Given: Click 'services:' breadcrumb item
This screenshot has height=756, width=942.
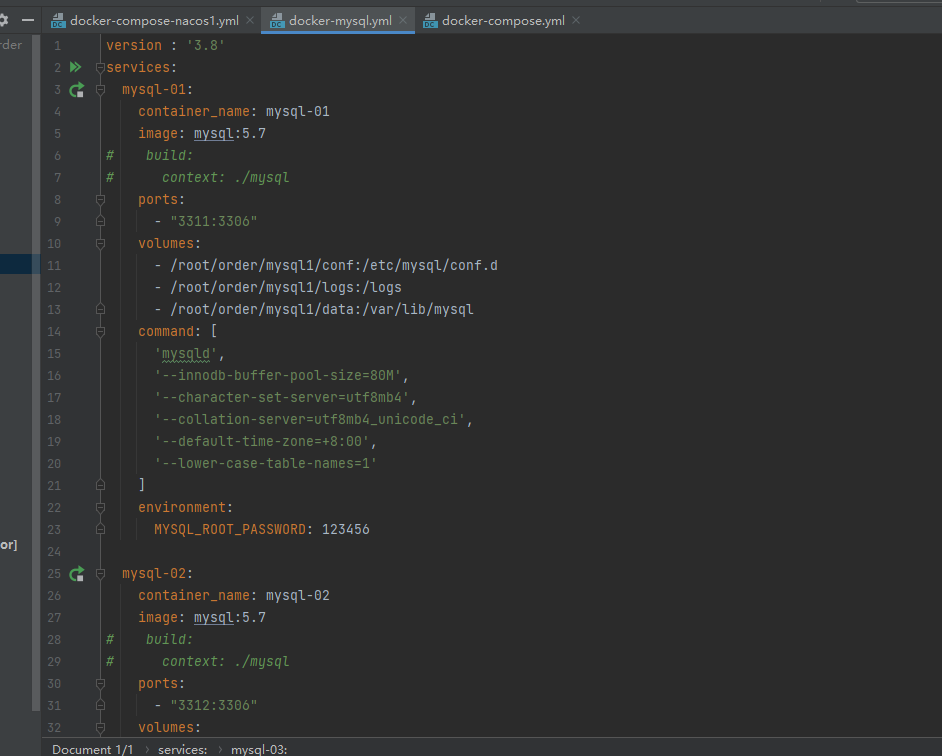Looking at the screenshot, I should [183, 749].
